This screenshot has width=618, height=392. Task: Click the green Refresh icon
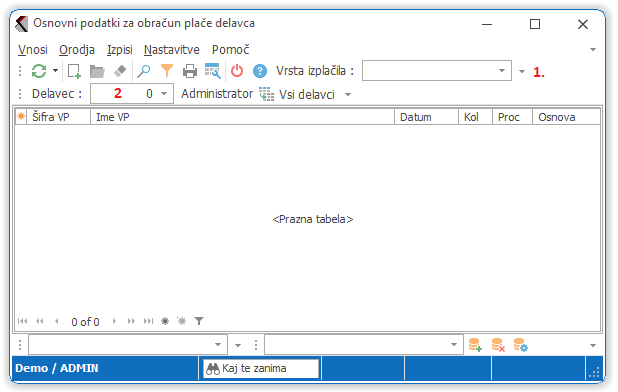(x=39, y=71)
